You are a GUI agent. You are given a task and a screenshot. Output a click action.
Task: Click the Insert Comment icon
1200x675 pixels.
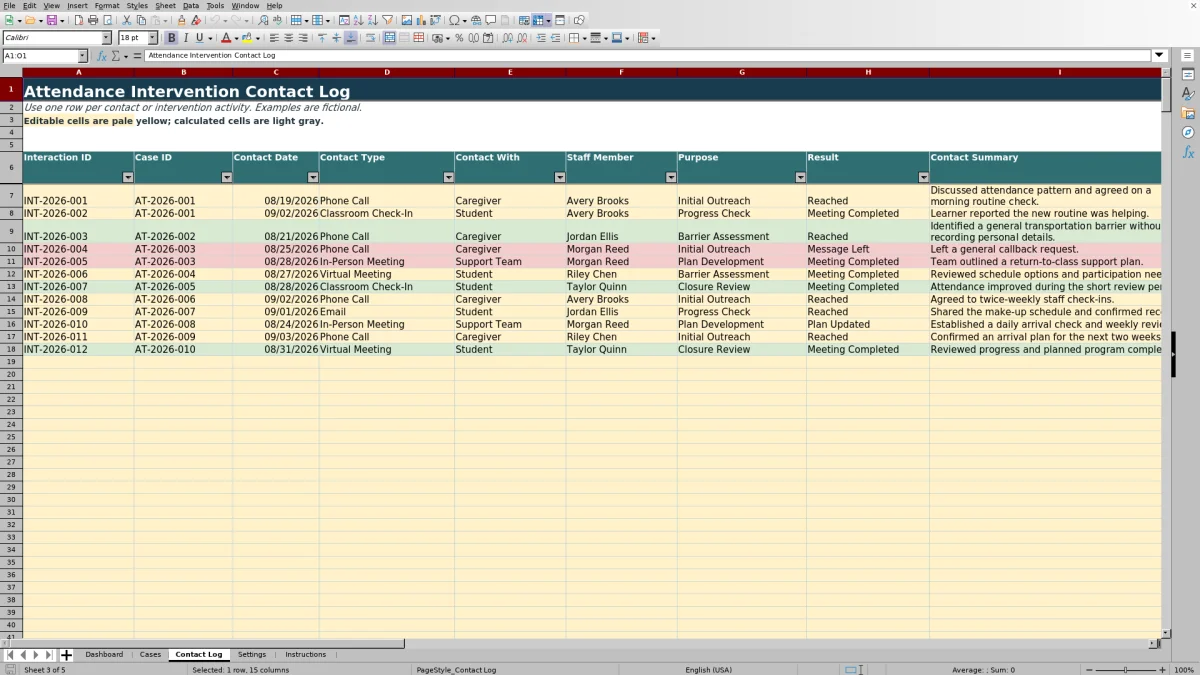490,20
